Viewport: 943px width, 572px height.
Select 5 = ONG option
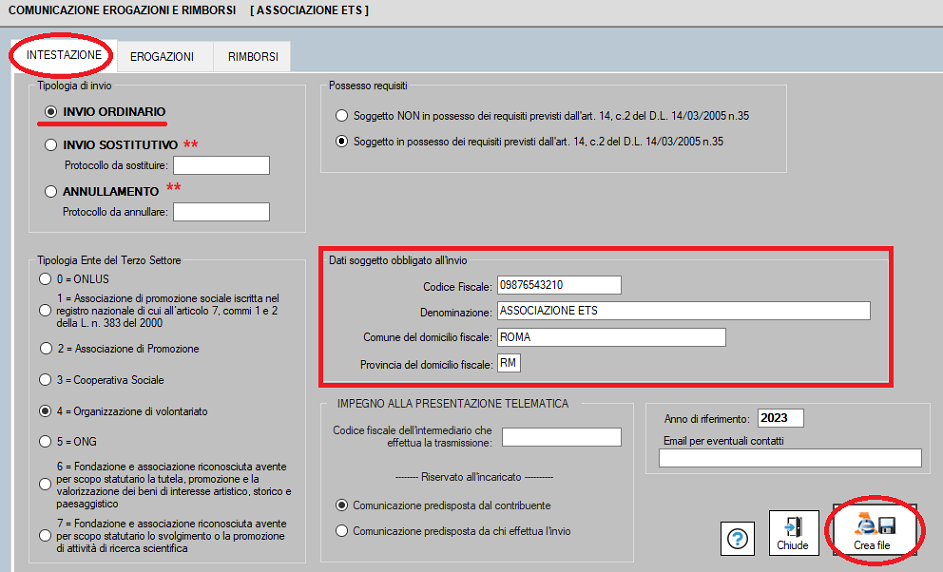(45, 441)
